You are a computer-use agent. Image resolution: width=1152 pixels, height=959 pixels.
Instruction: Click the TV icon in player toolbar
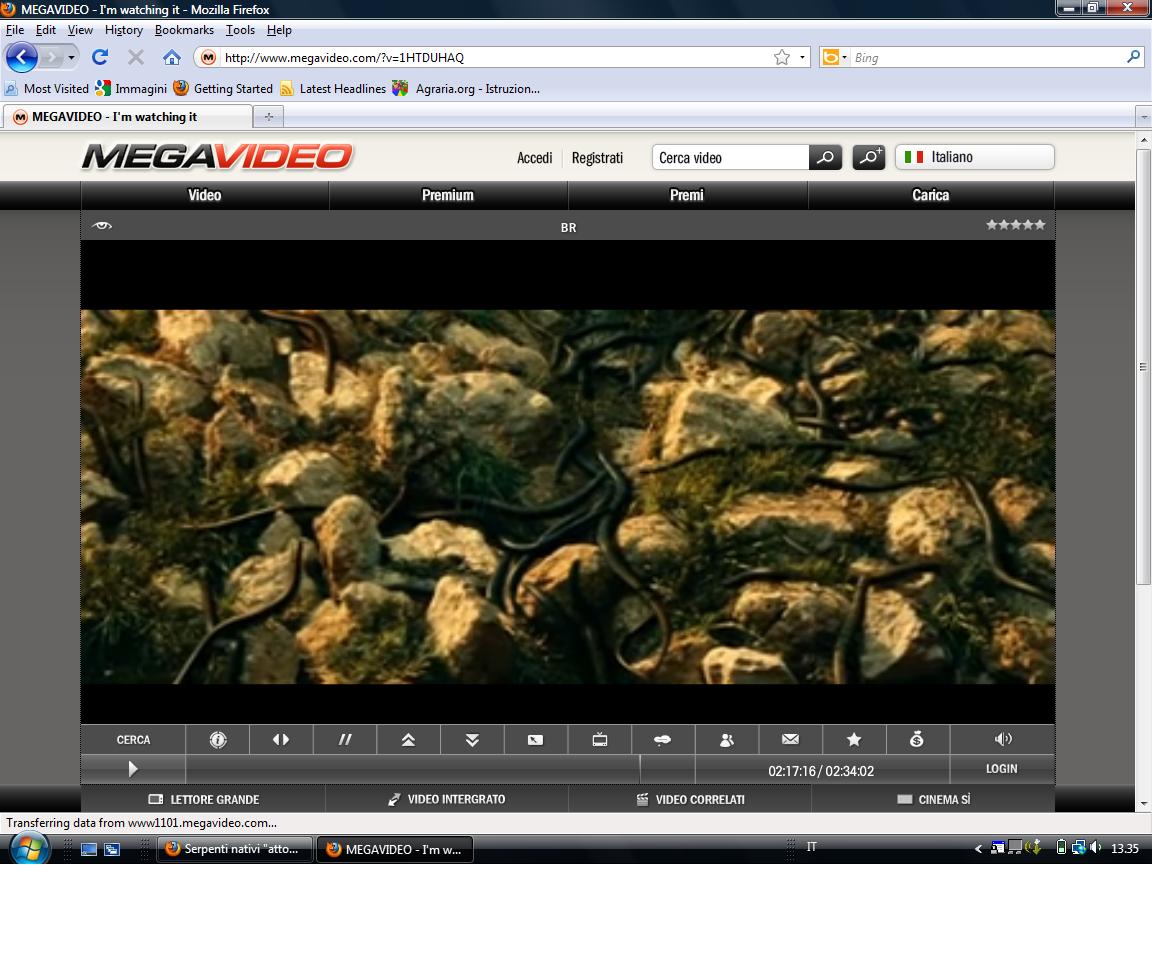pyautogui.click(x=600, y=740)
